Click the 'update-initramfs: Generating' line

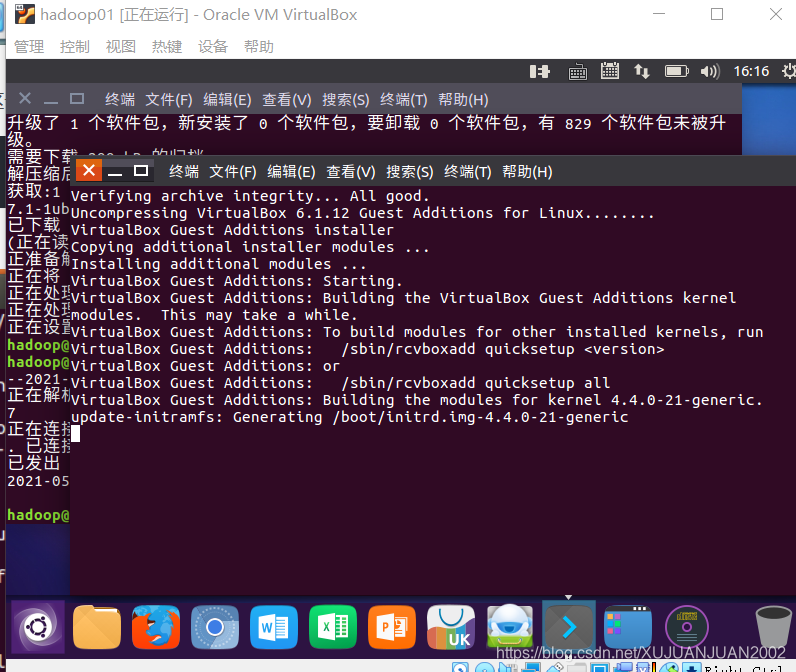[x=349, y=417]
